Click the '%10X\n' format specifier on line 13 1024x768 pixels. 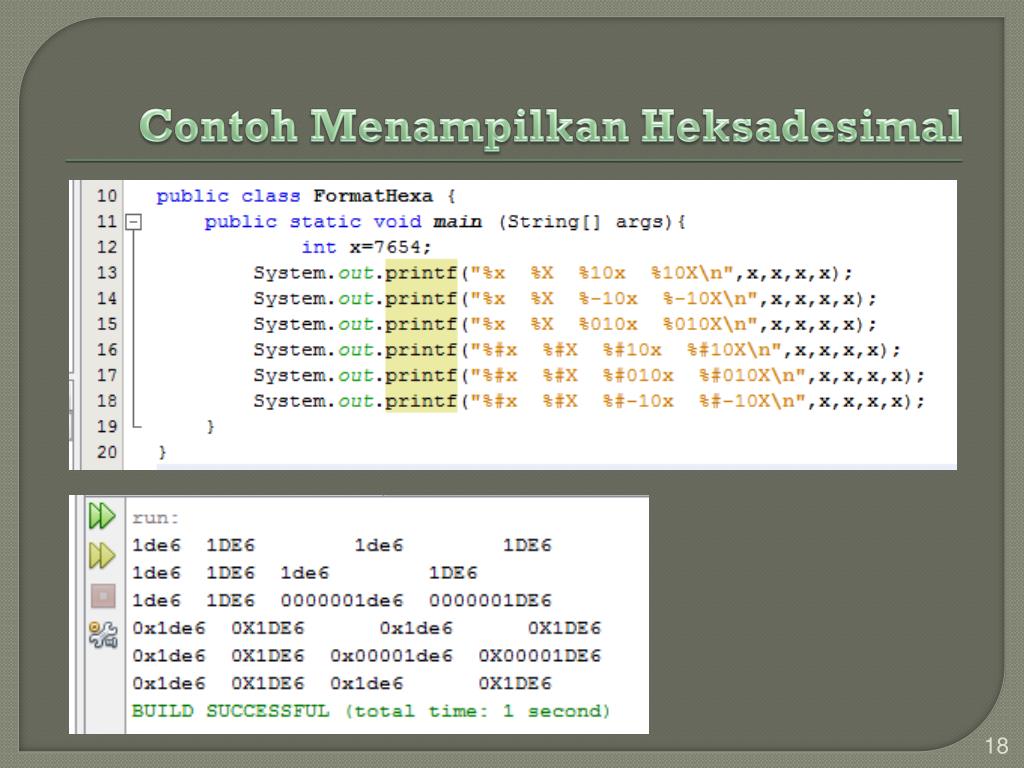[x=686, y=273]
